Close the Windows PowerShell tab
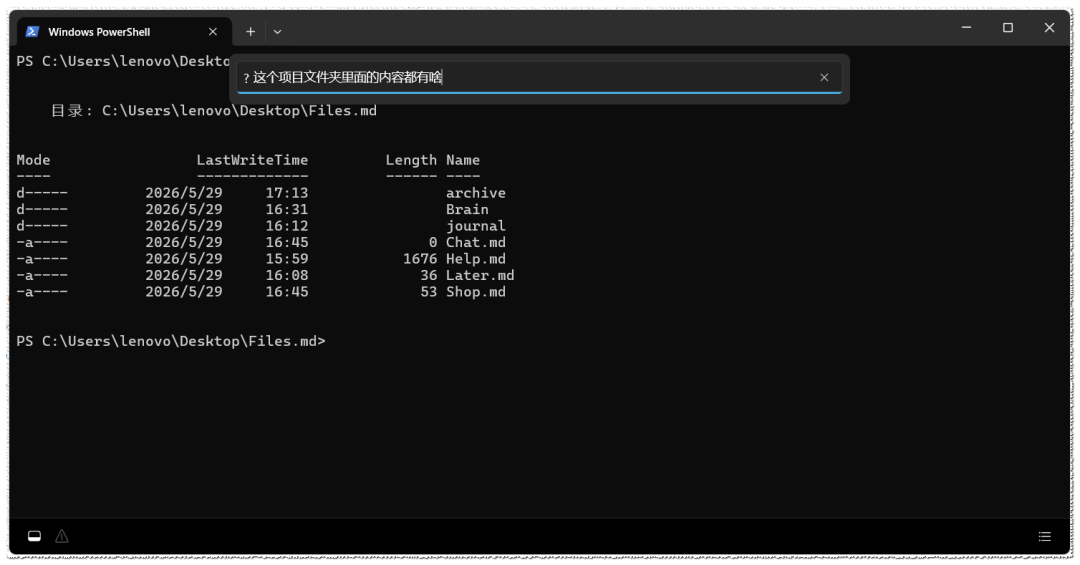The image size is (1080, 565). click(213, 32)
